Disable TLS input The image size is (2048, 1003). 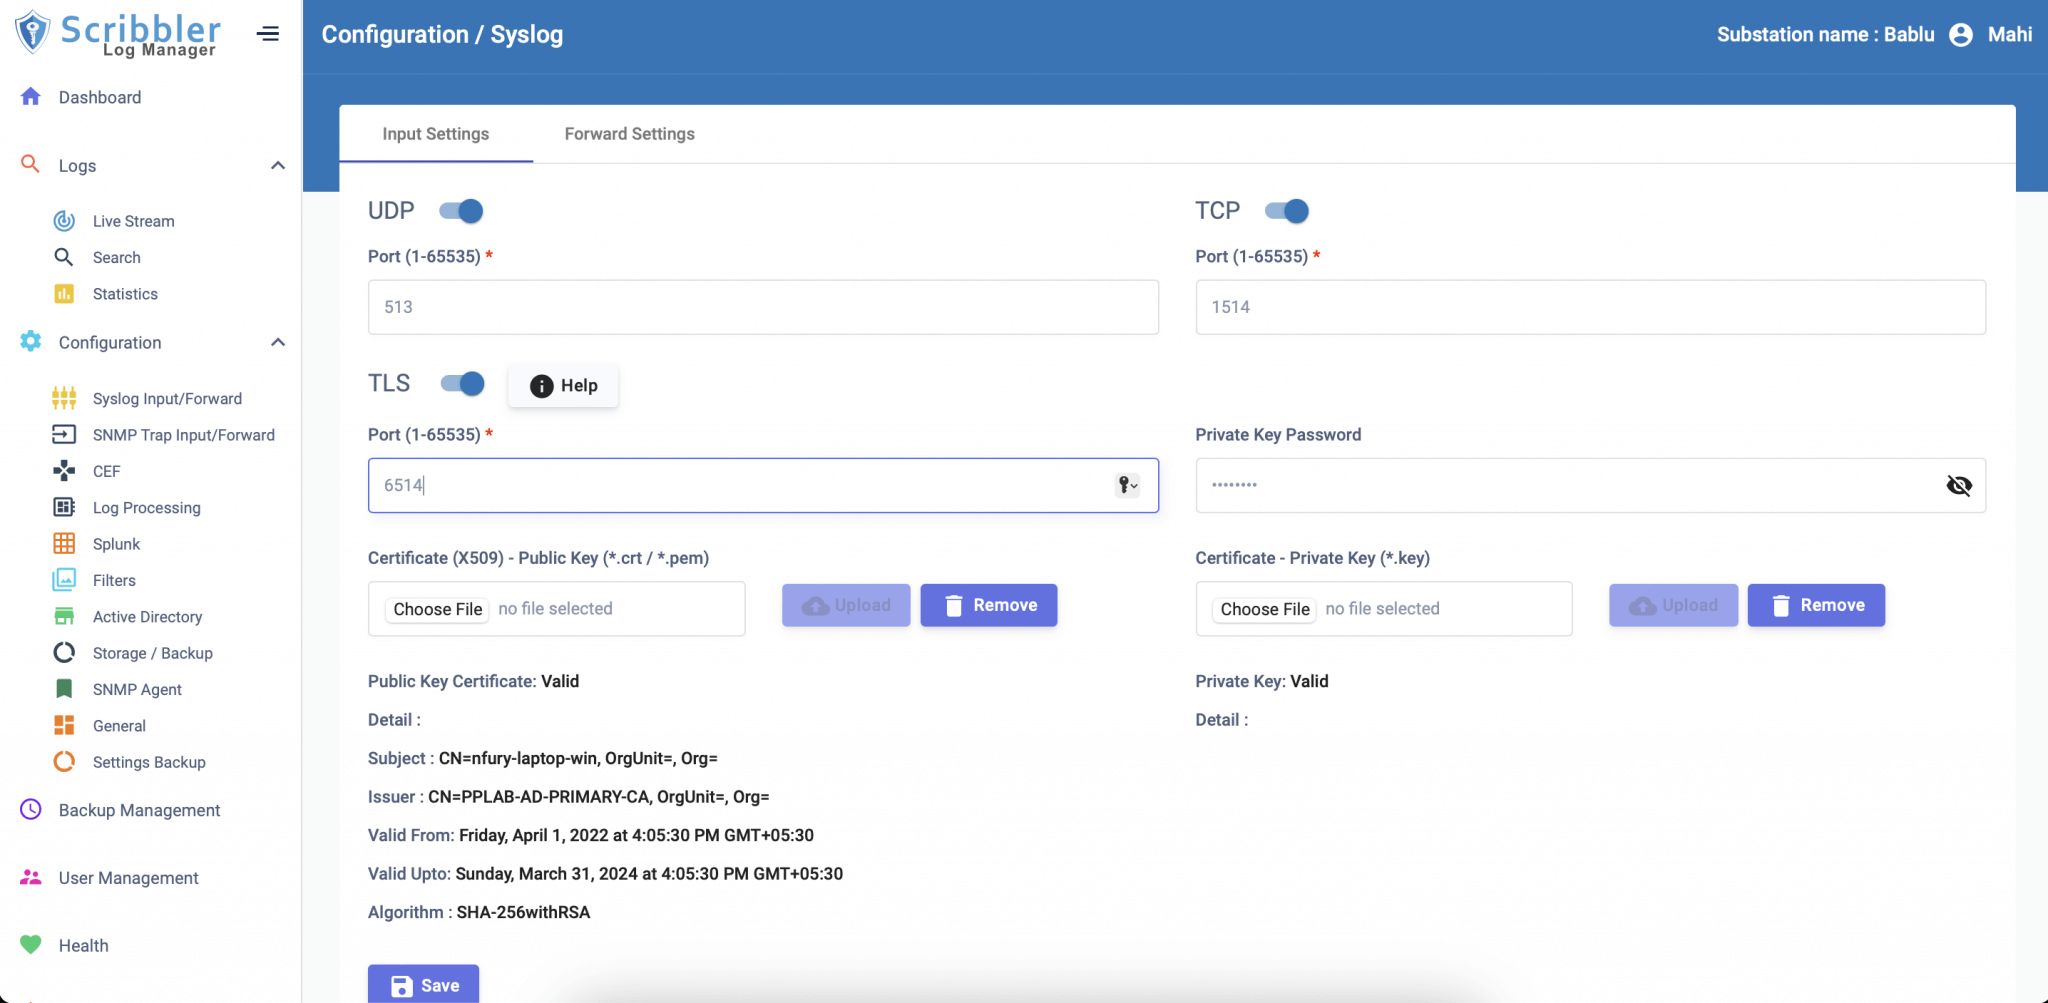(x=460, y=384)
